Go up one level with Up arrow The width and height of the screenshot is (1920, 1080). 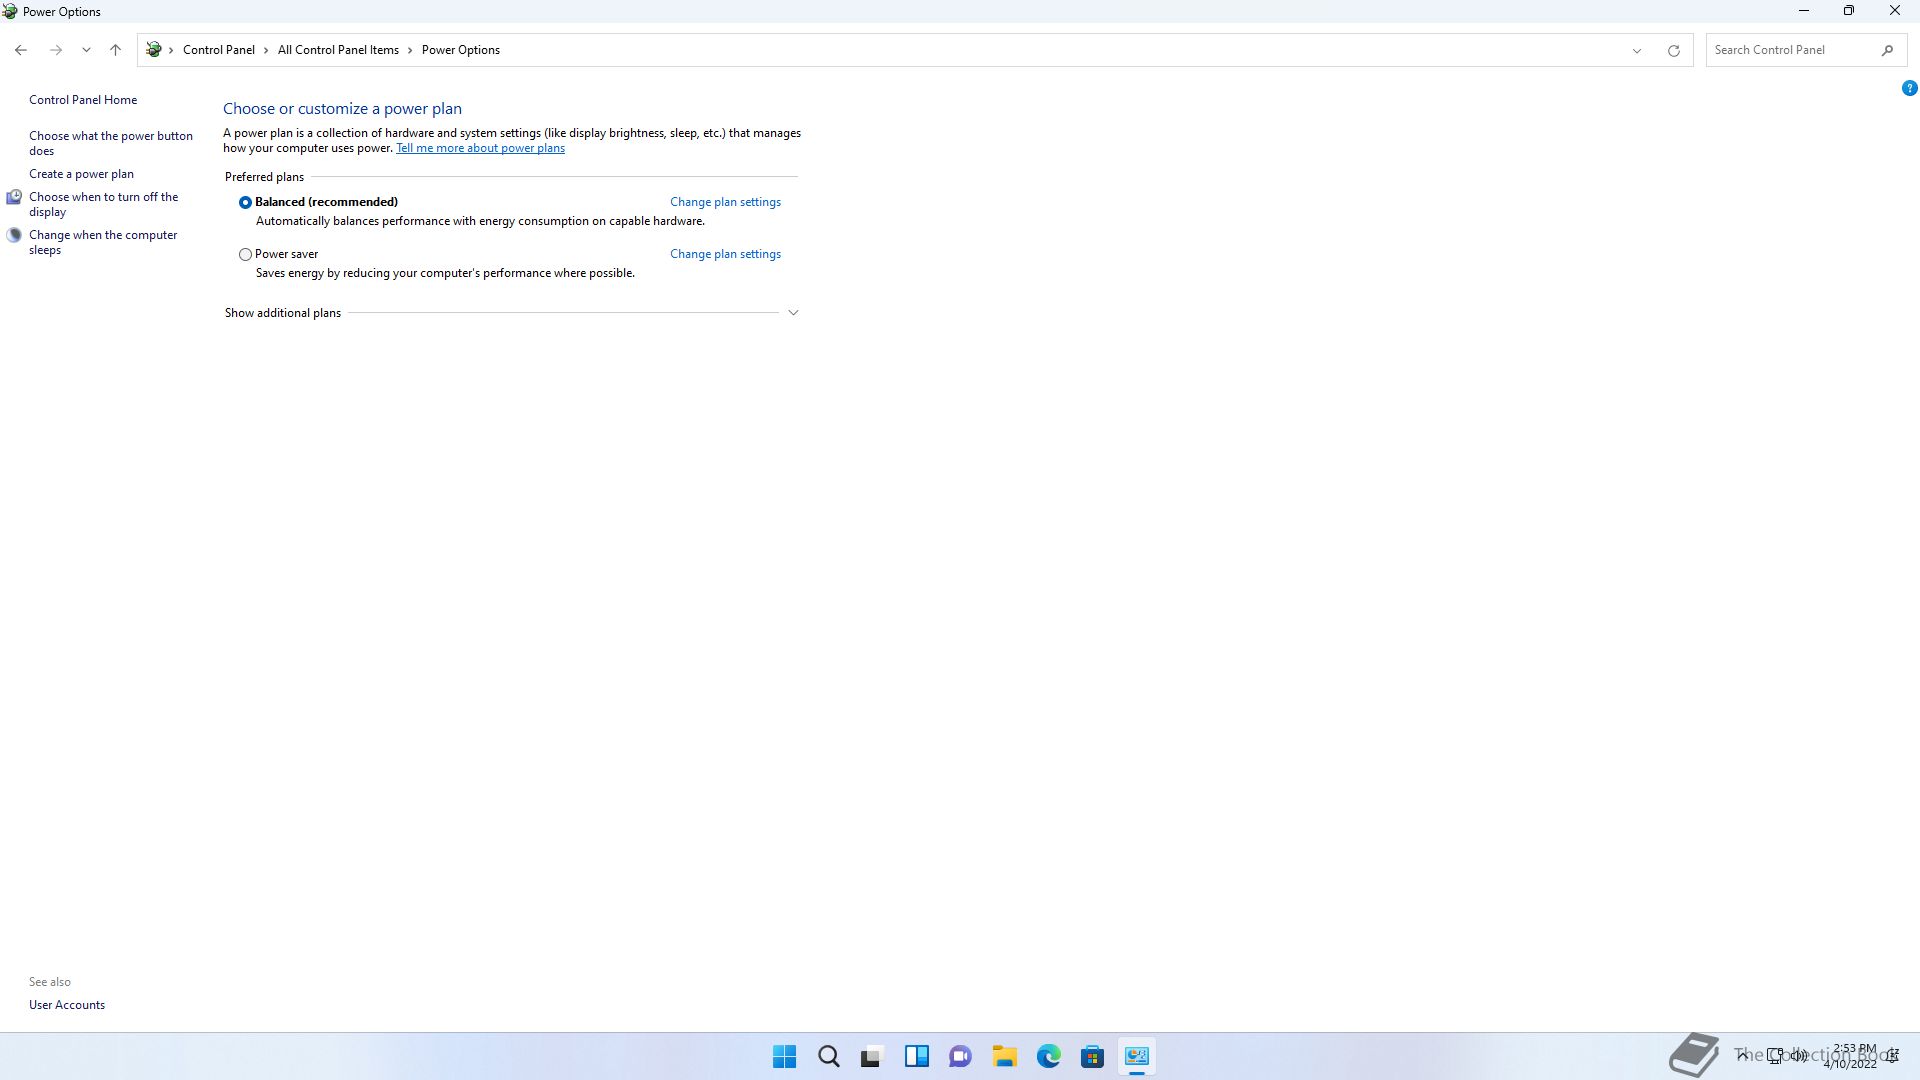coord(115,50)
